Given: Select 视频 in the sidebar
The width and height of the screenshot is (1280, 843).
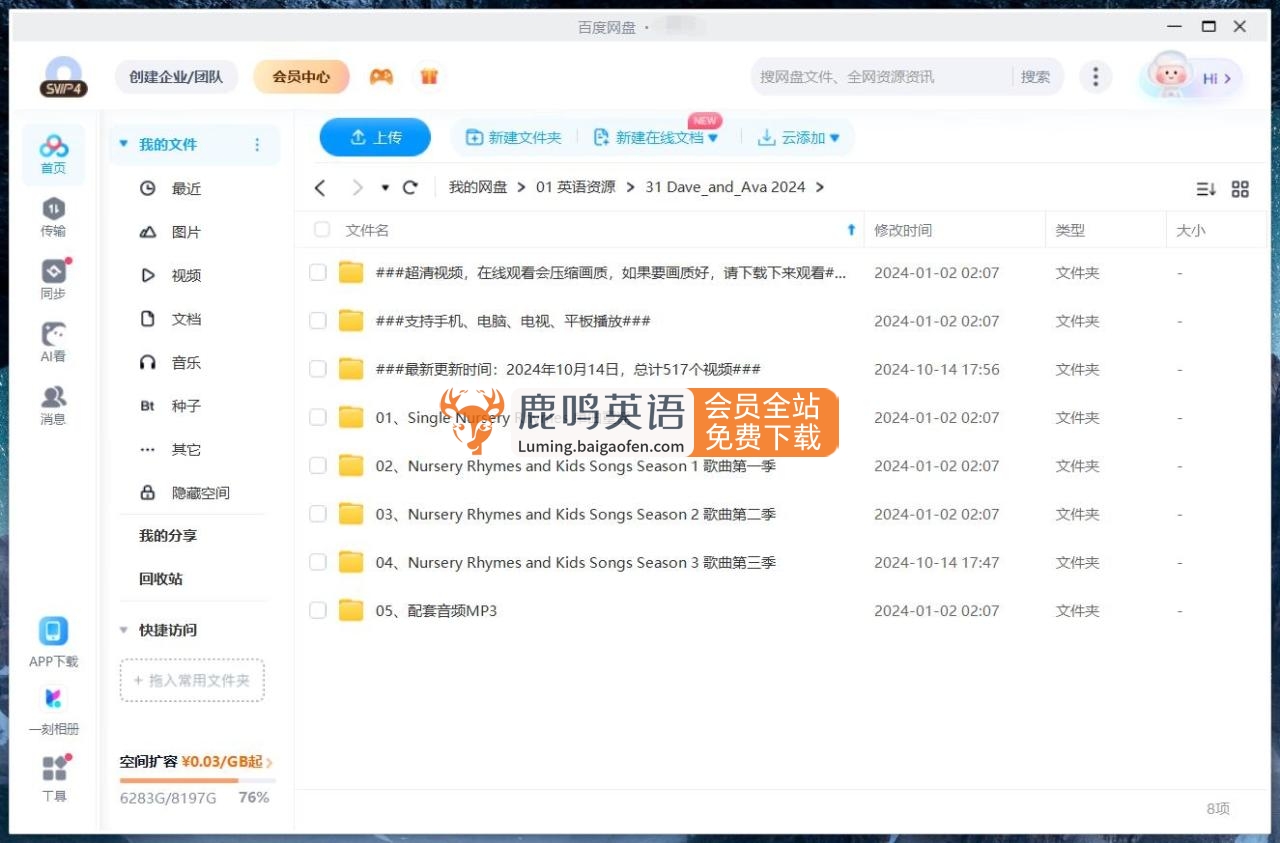Looking at the screenshot, I should tap(186, 275).
